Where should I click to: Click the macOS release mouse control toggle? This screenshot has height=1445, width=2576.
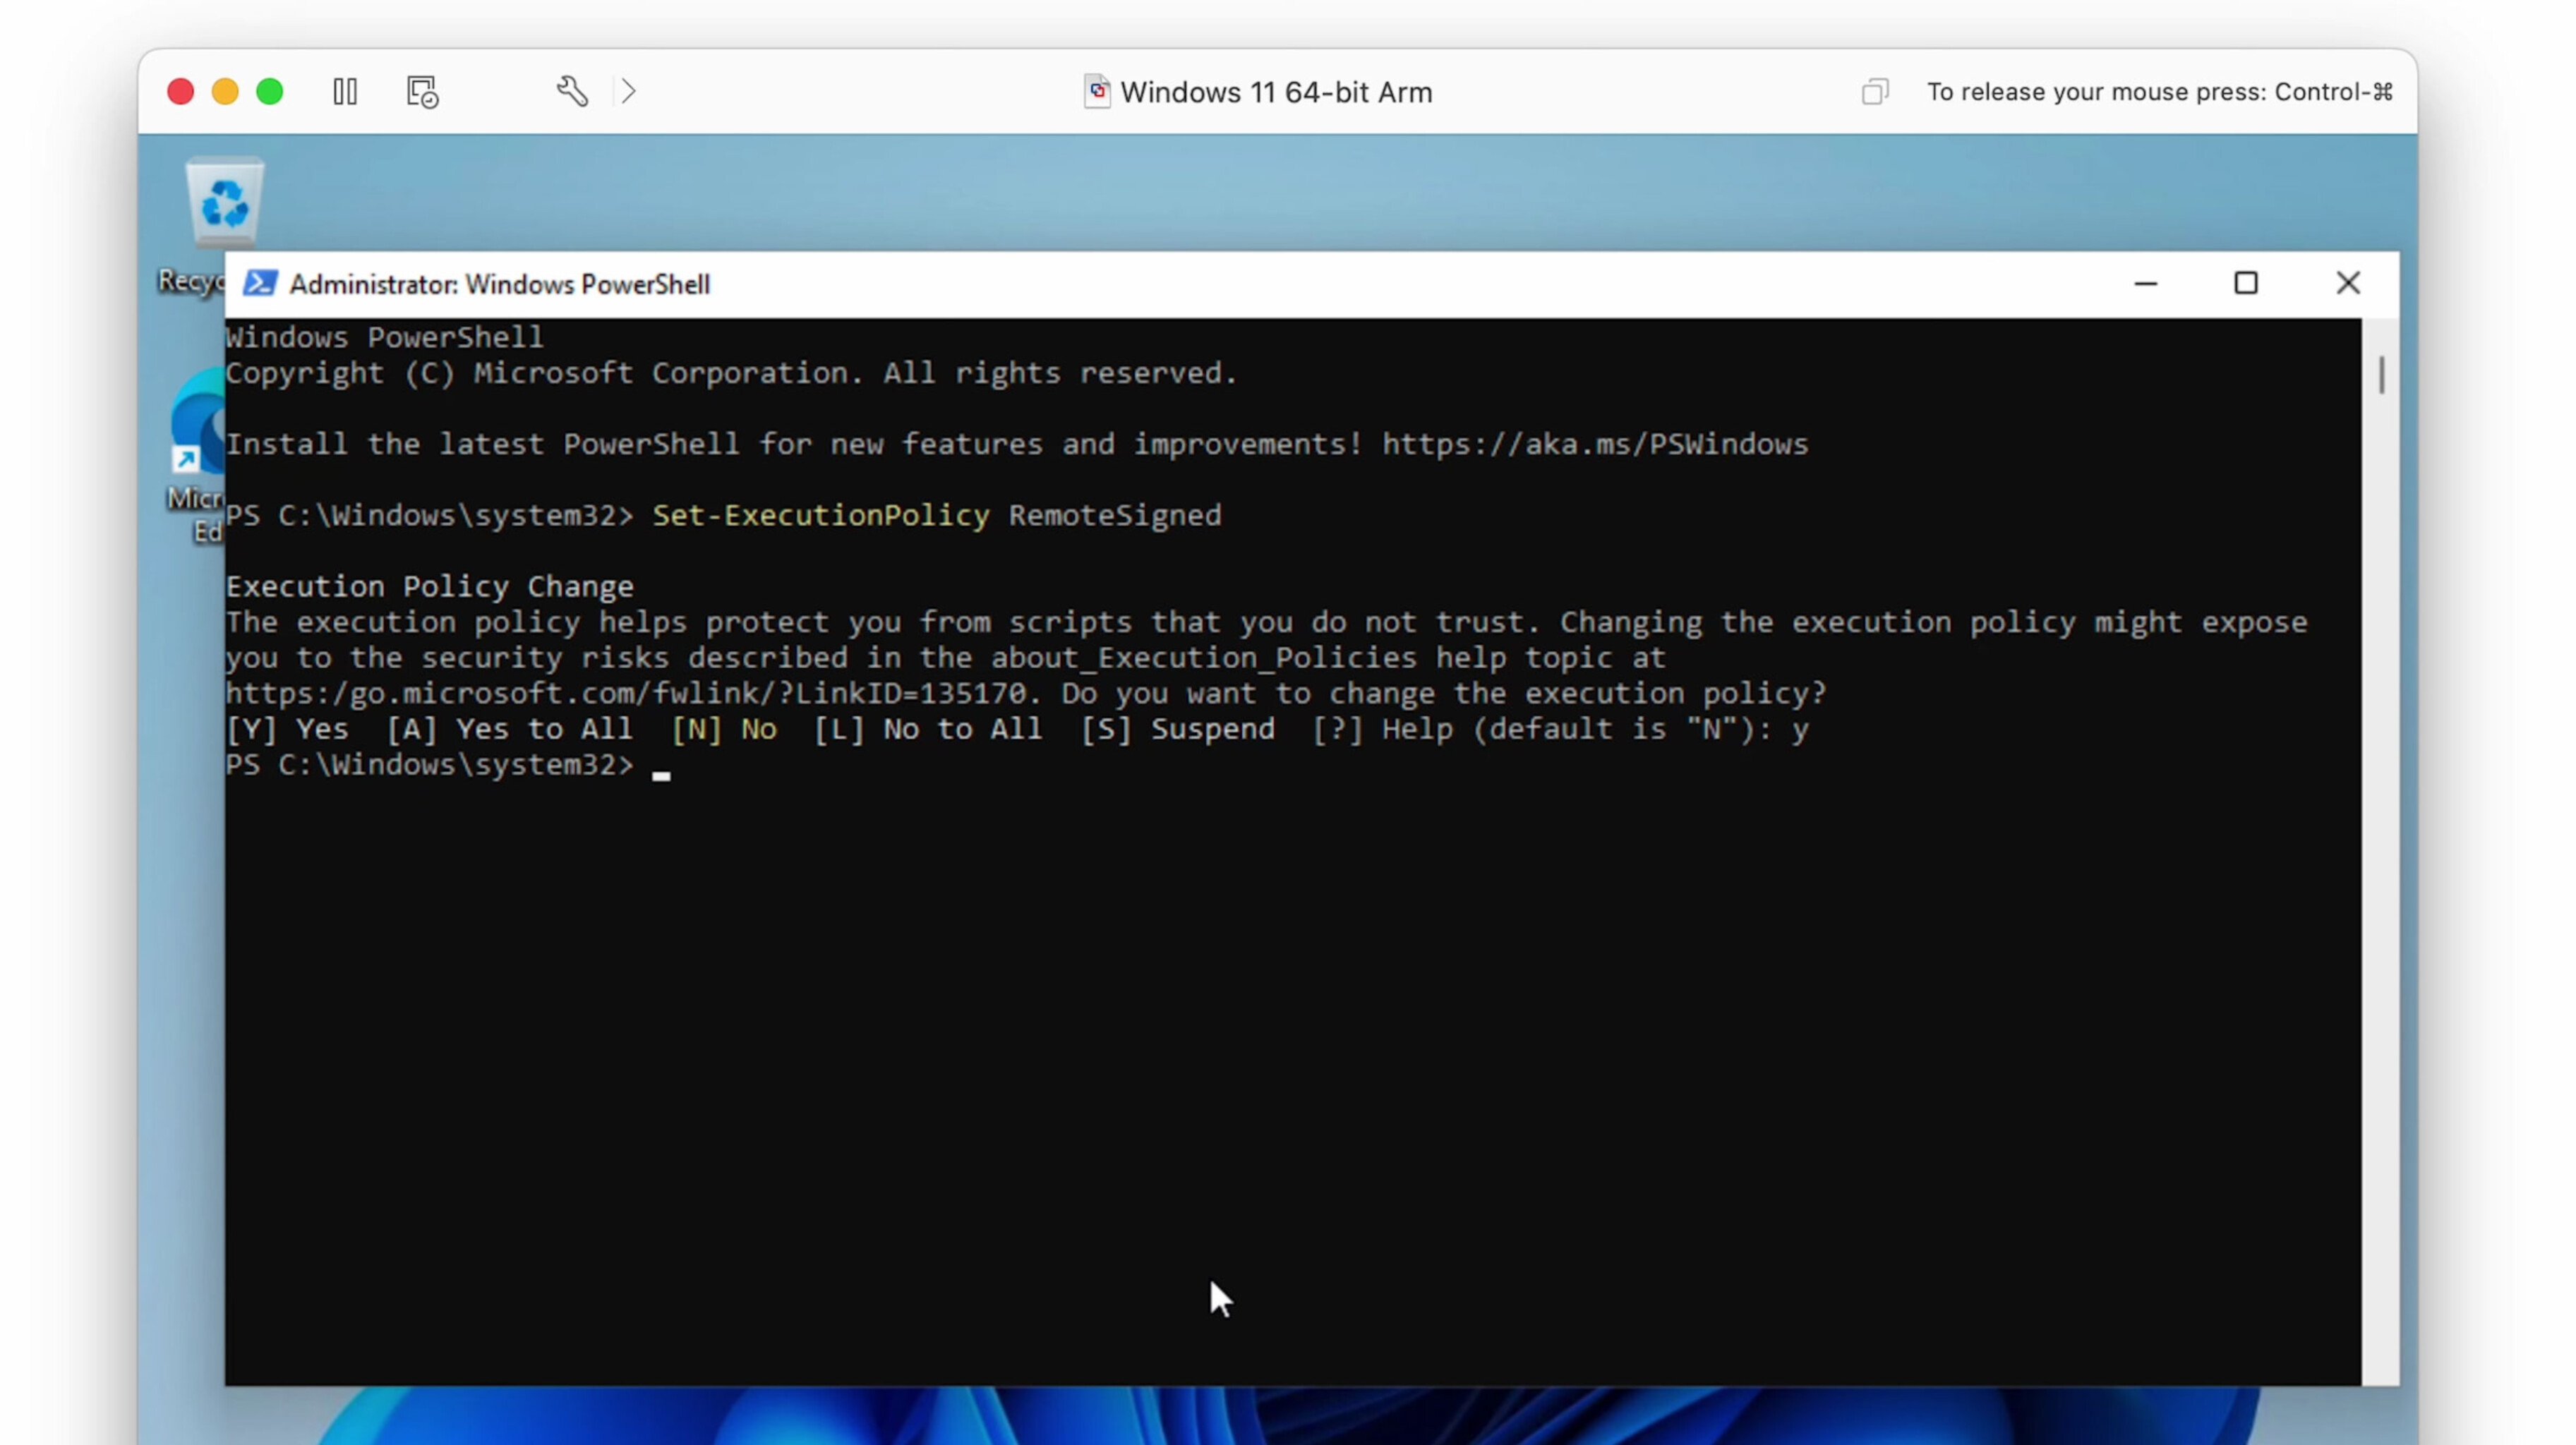tap(1874, 90)
